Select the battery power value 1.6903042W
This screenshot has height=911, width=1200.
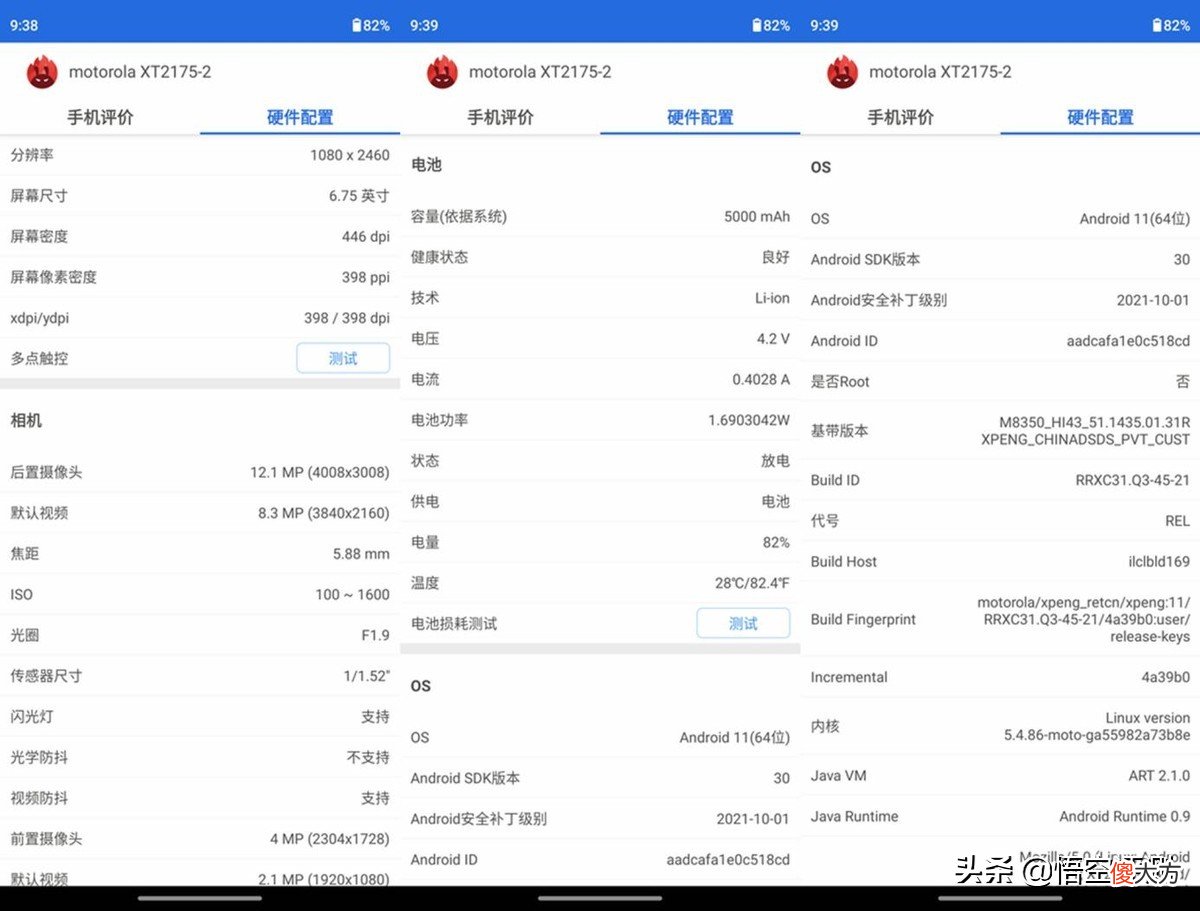click(x=749, y=420)
